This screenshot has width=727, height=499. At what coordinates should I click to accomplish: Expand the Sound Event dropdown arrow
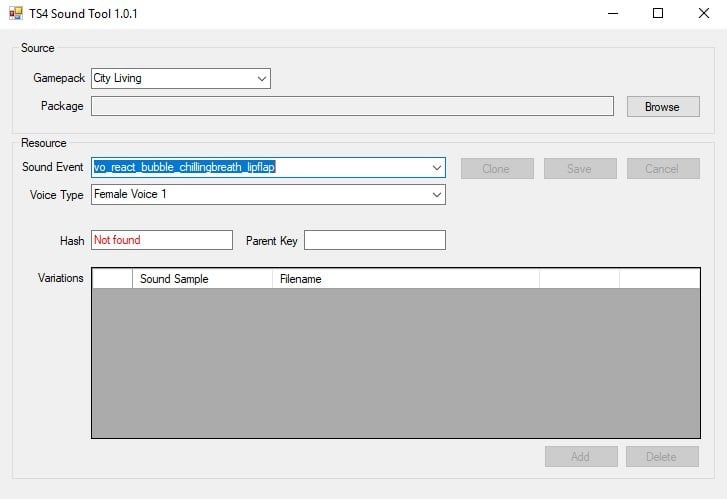(436, 167)
